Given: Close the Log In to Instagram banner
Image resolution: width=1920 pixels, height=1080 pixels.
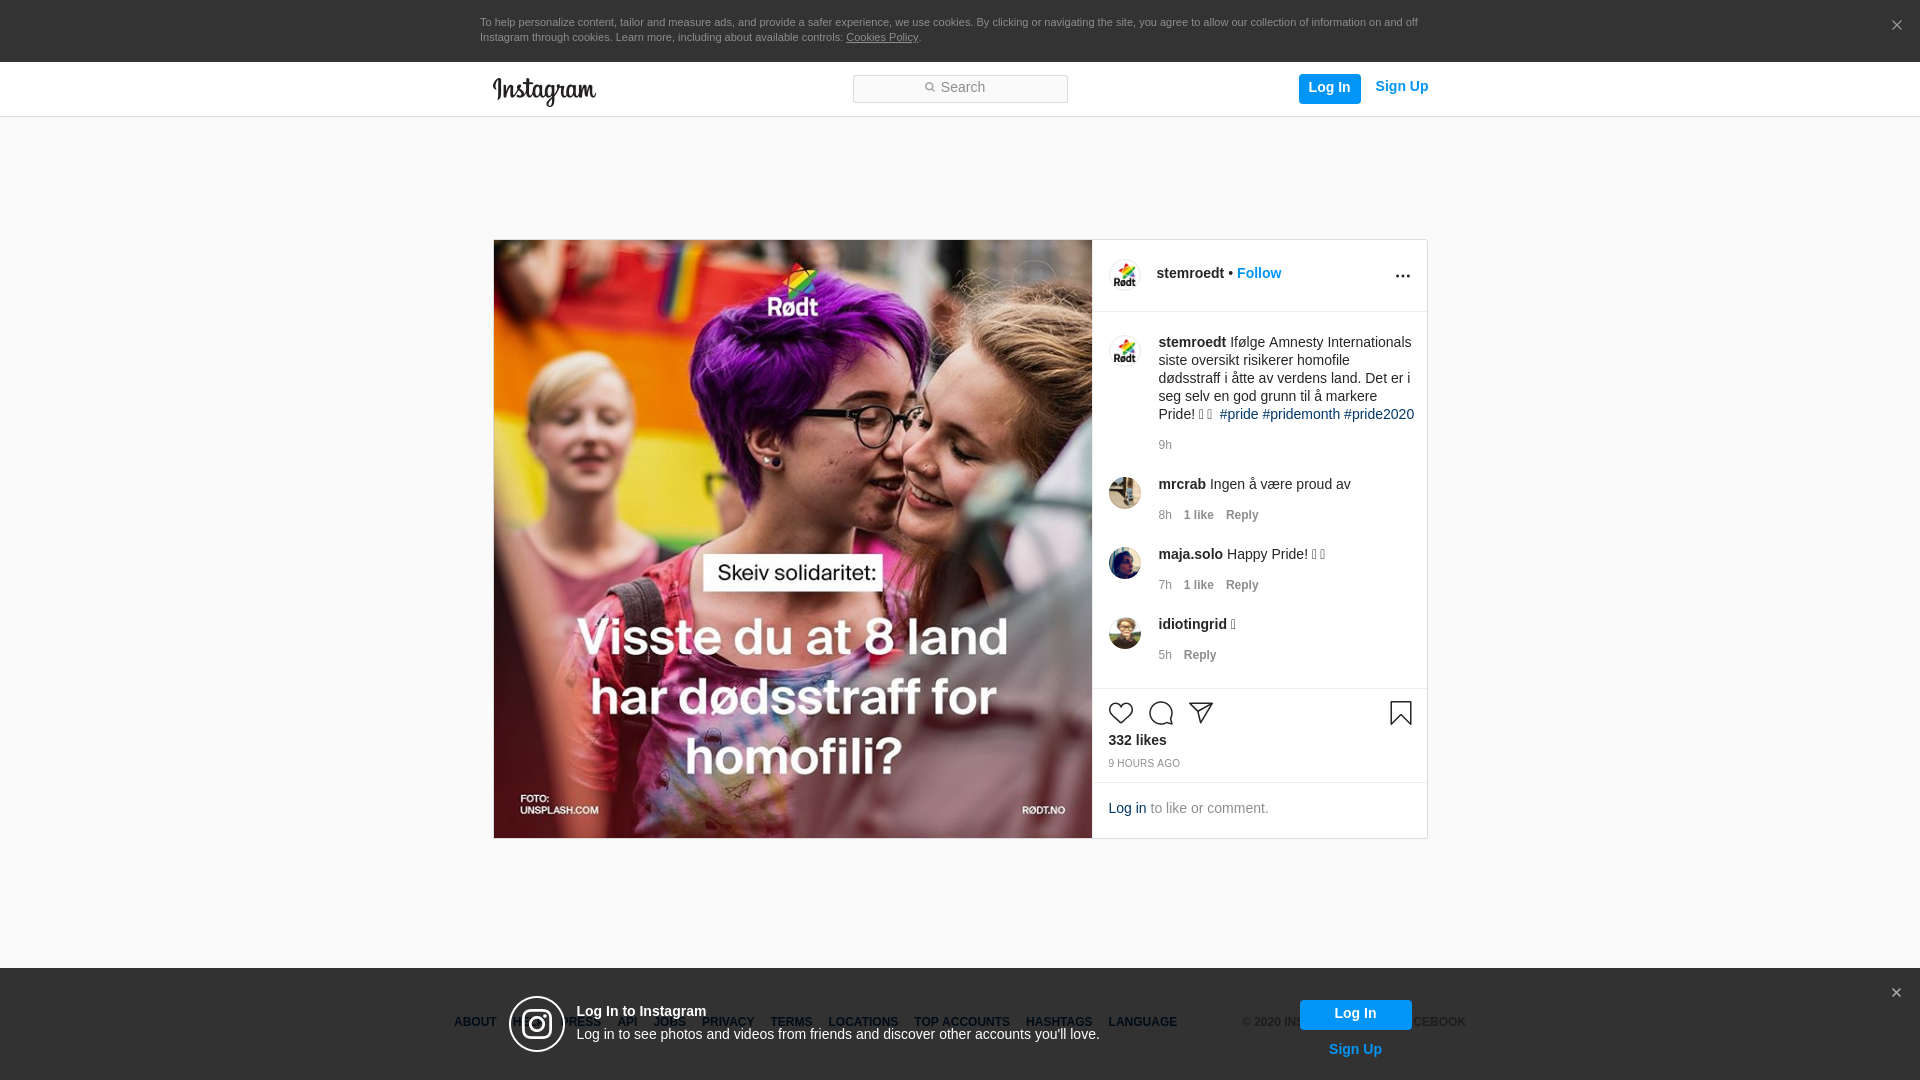Looking at the screenshot, I should pos(1895,993).
